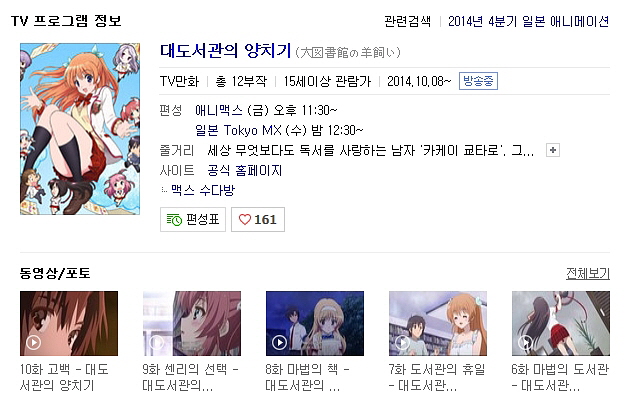Open the 8화 마법의 책 episode title text
This screenshot has width=628, height=403.
click(307, 377)
